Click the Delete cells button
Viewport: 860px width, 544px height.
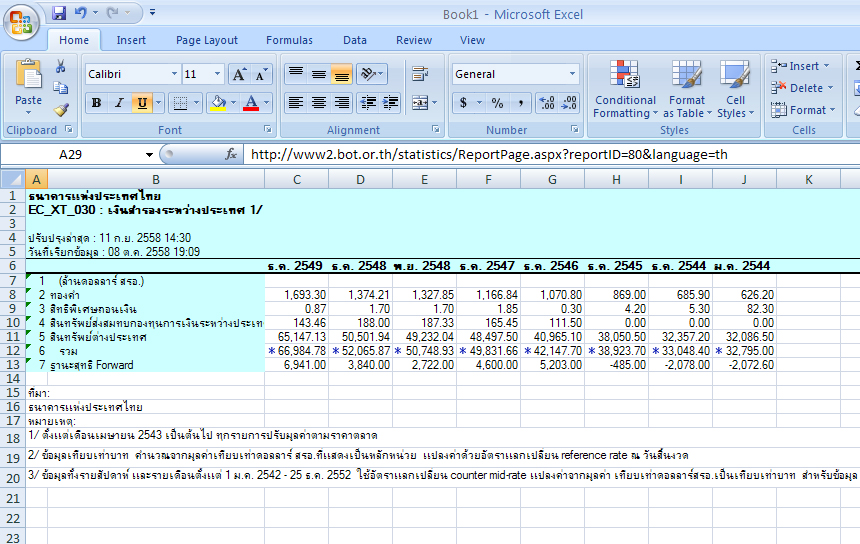(x=802, y=88)
